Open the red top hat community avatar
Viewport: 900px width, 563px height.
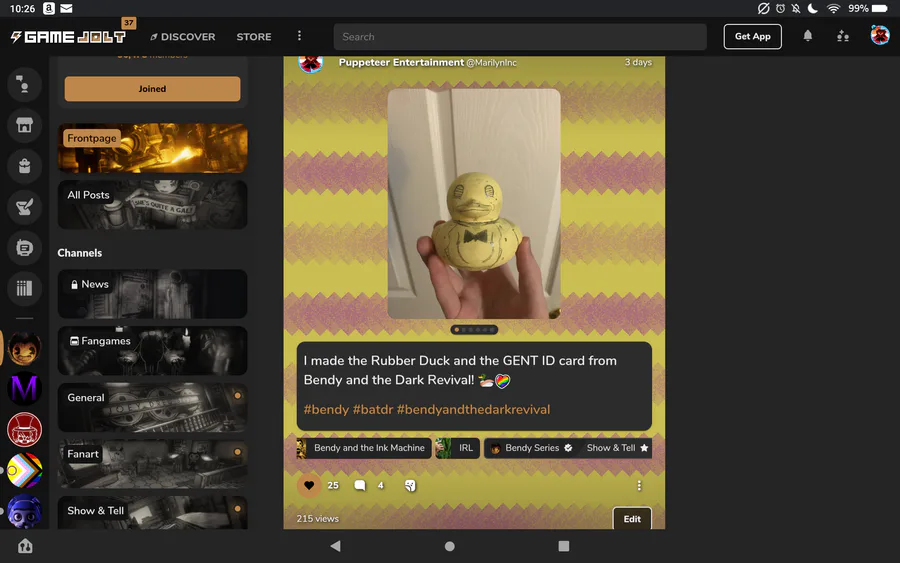[x=24, y=429]
